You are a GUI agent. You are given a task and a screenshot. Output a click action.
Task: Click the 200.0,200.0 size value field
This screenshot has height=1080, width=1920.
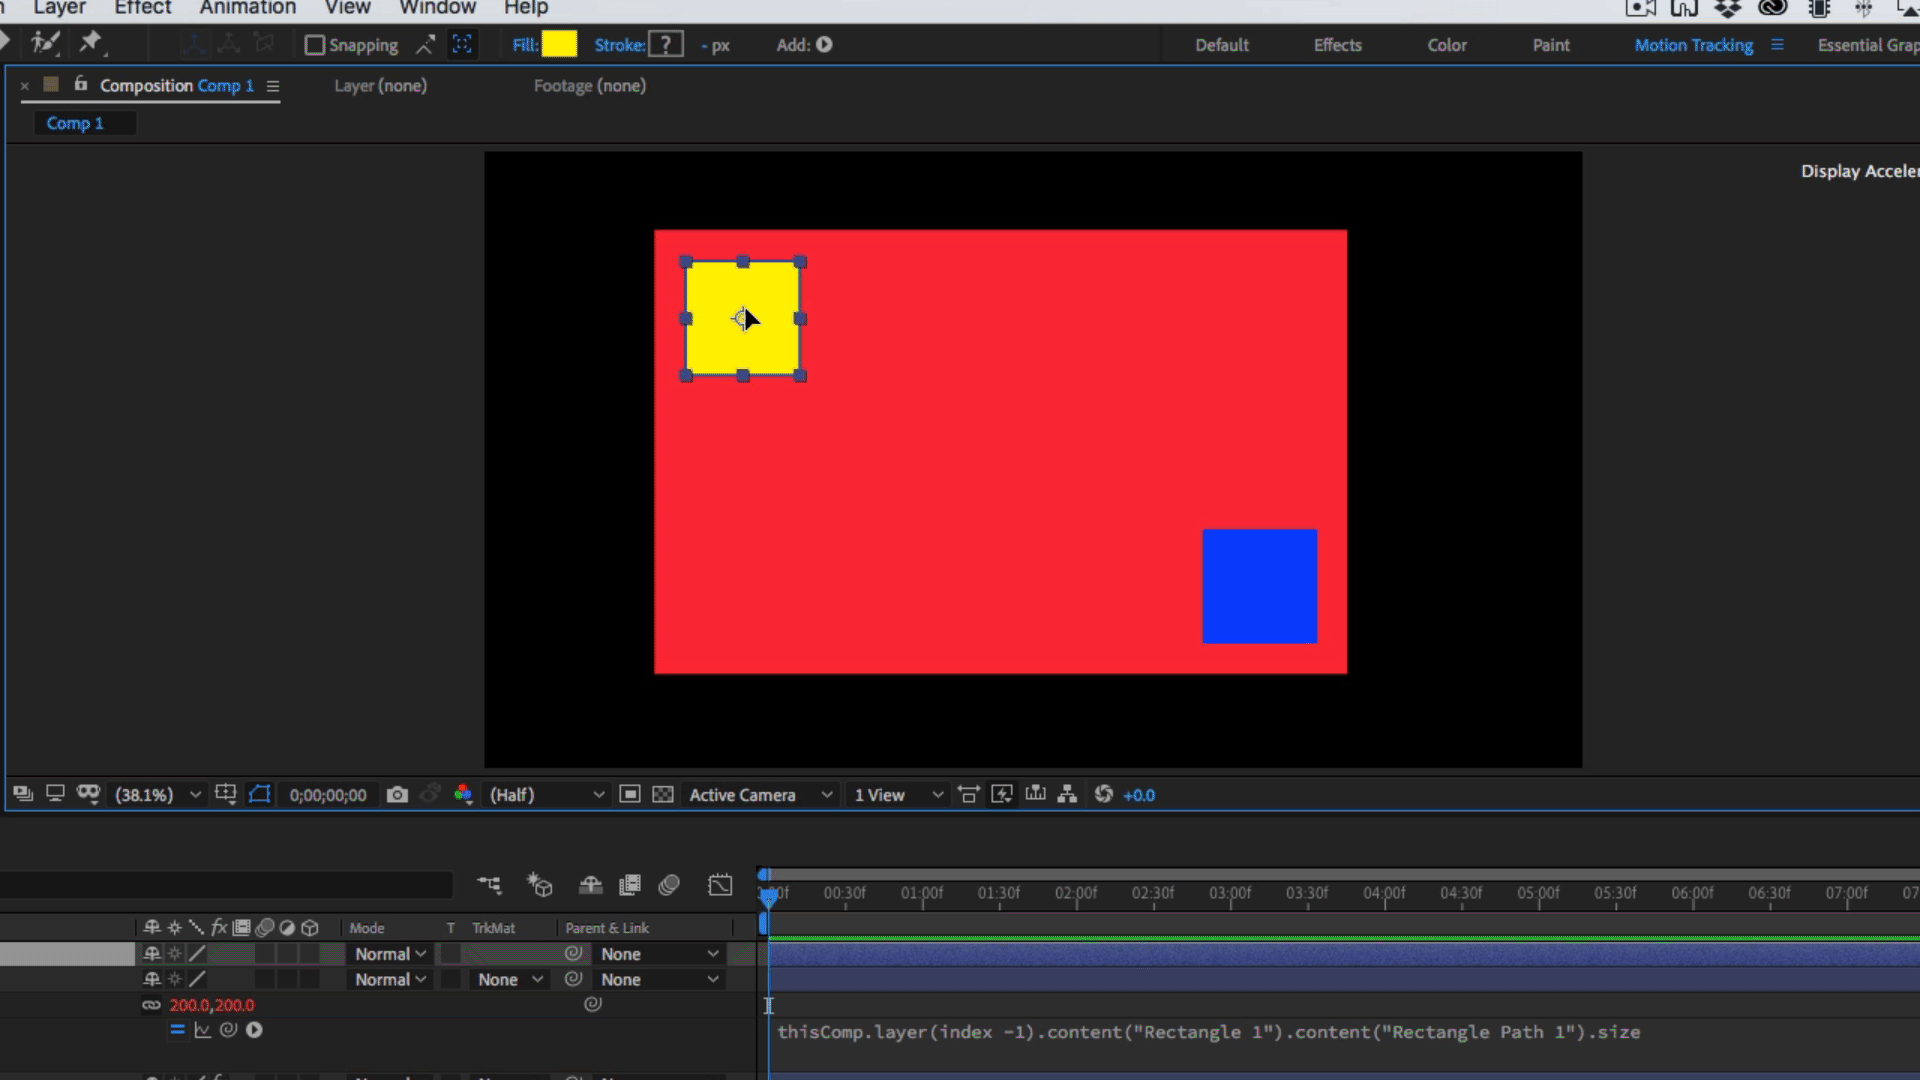[211, 1005]
